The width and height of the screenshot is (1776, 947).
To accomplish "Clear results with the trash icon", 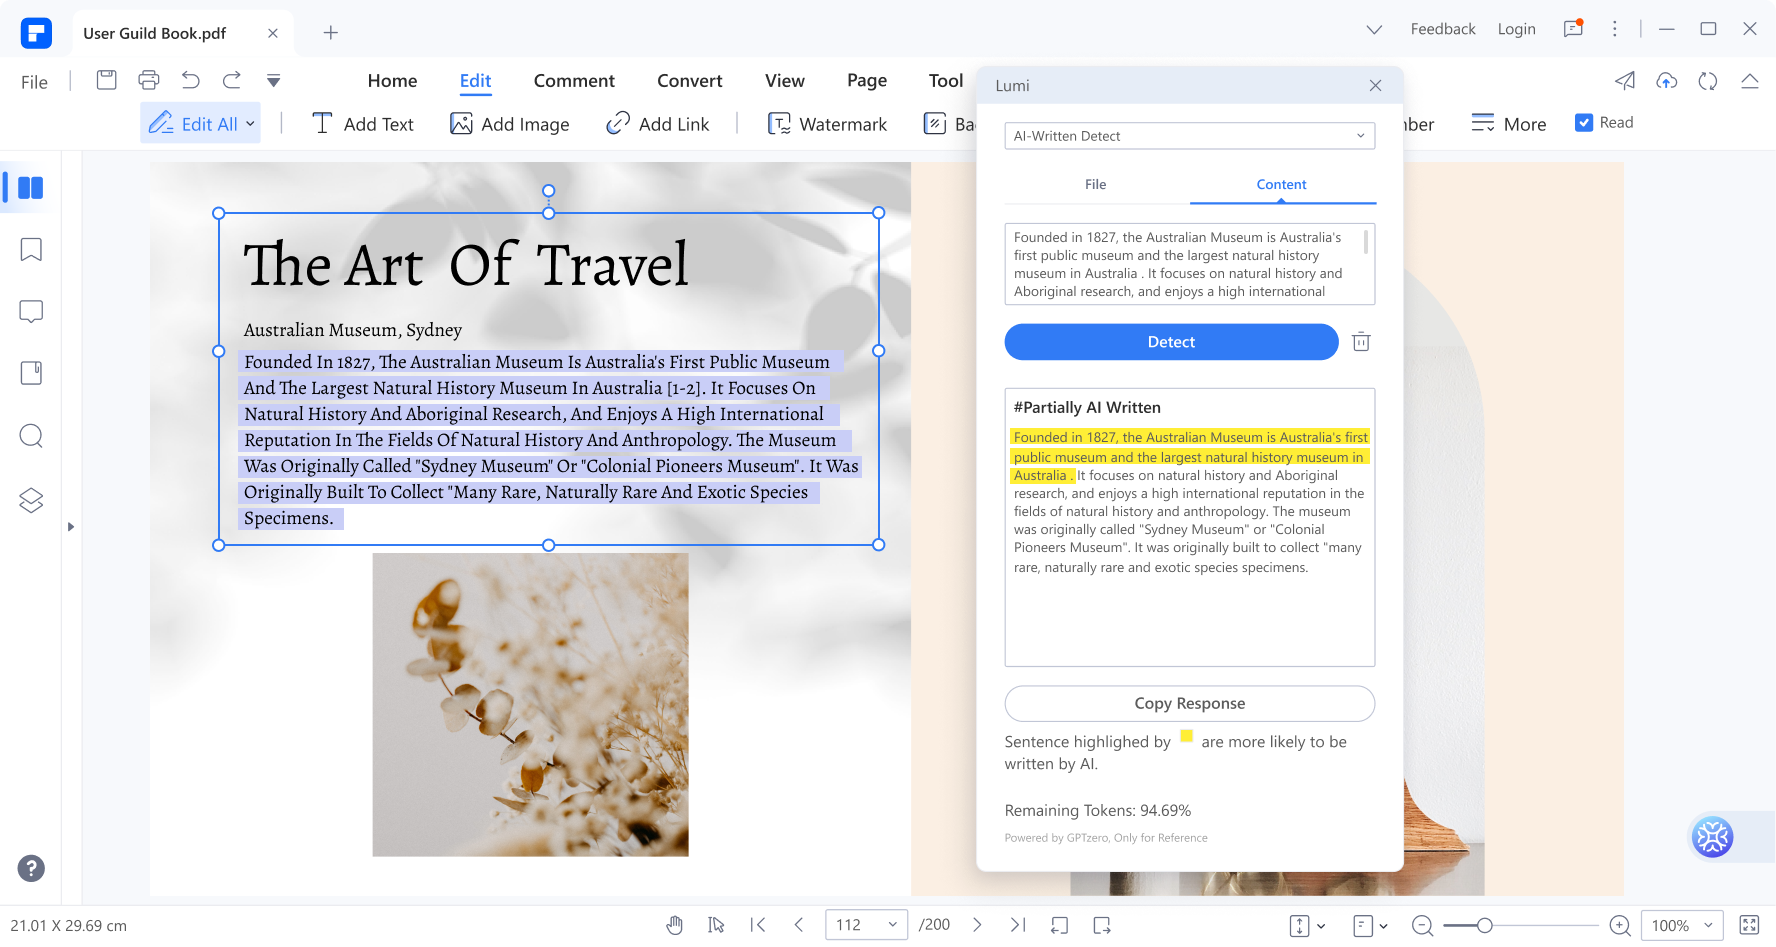I will pos(1360,341).
